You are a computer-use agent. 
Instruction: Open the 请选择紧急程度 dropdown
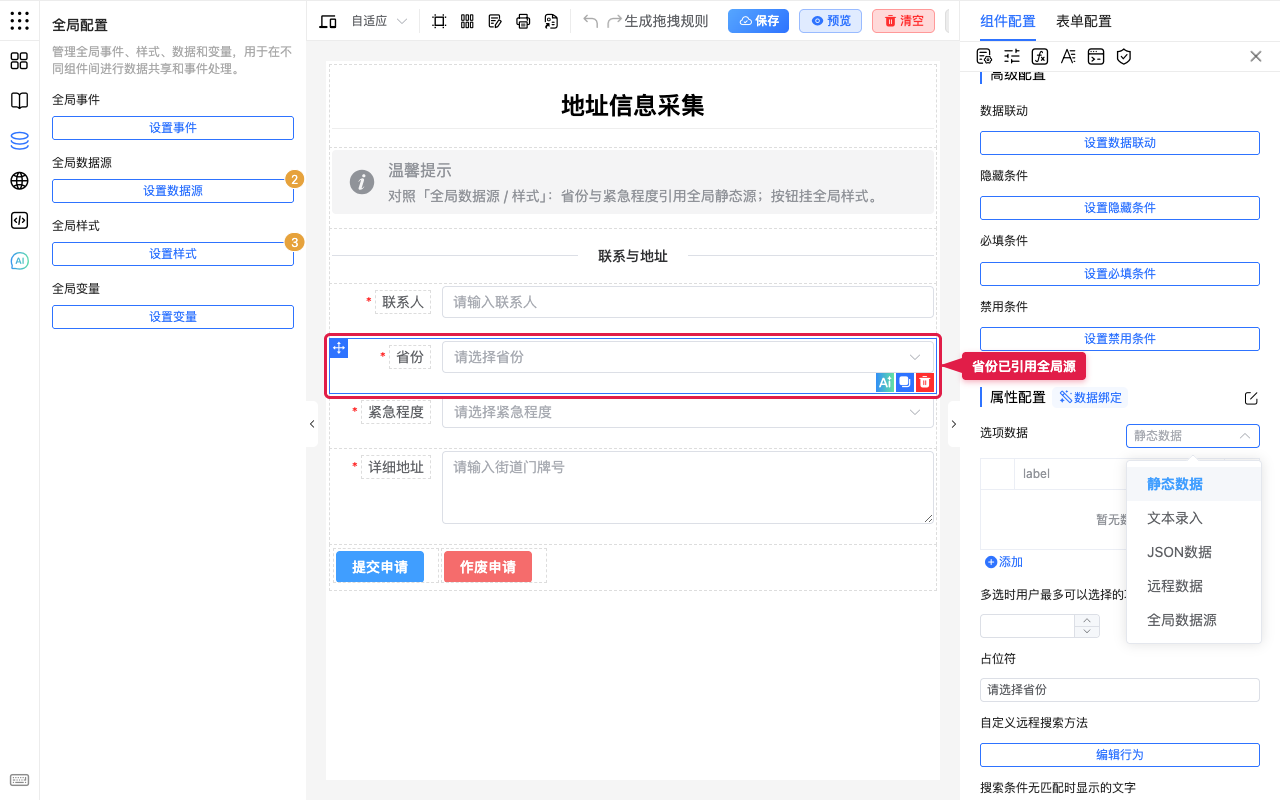pyautogui.click(x=687, y=412)
